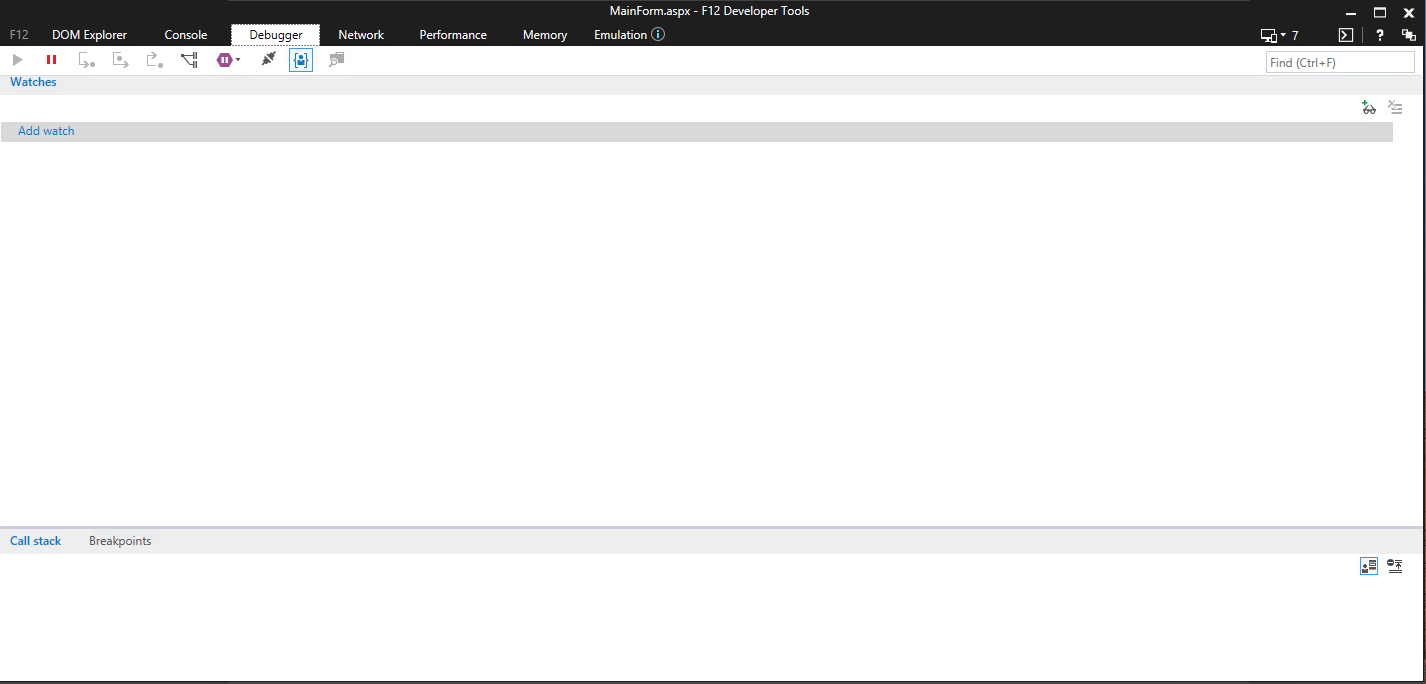Image resolution: width=1426 pixels, height=684 pixels.
Task: Click the Continue play button in debugger toolbar
Action: coord(17,60)
